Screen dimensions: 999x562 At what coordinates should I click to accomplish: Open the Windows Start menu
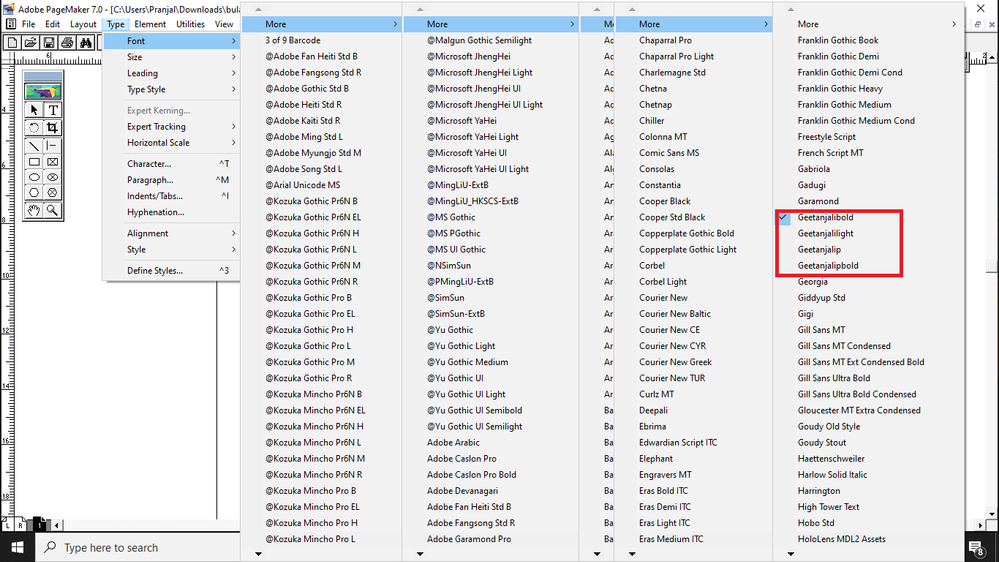17,547
